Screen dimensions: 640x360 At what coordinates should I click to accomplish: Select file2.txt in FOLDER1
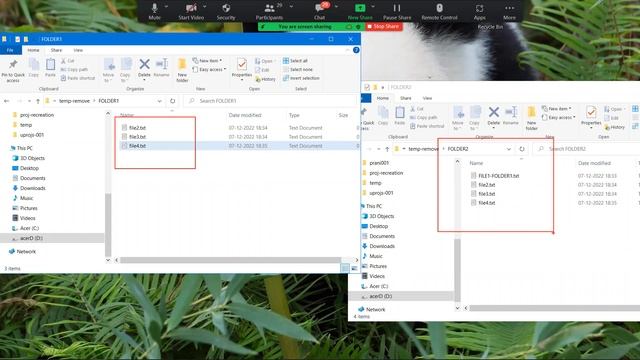pyautogui.click(x=138, y=128)
